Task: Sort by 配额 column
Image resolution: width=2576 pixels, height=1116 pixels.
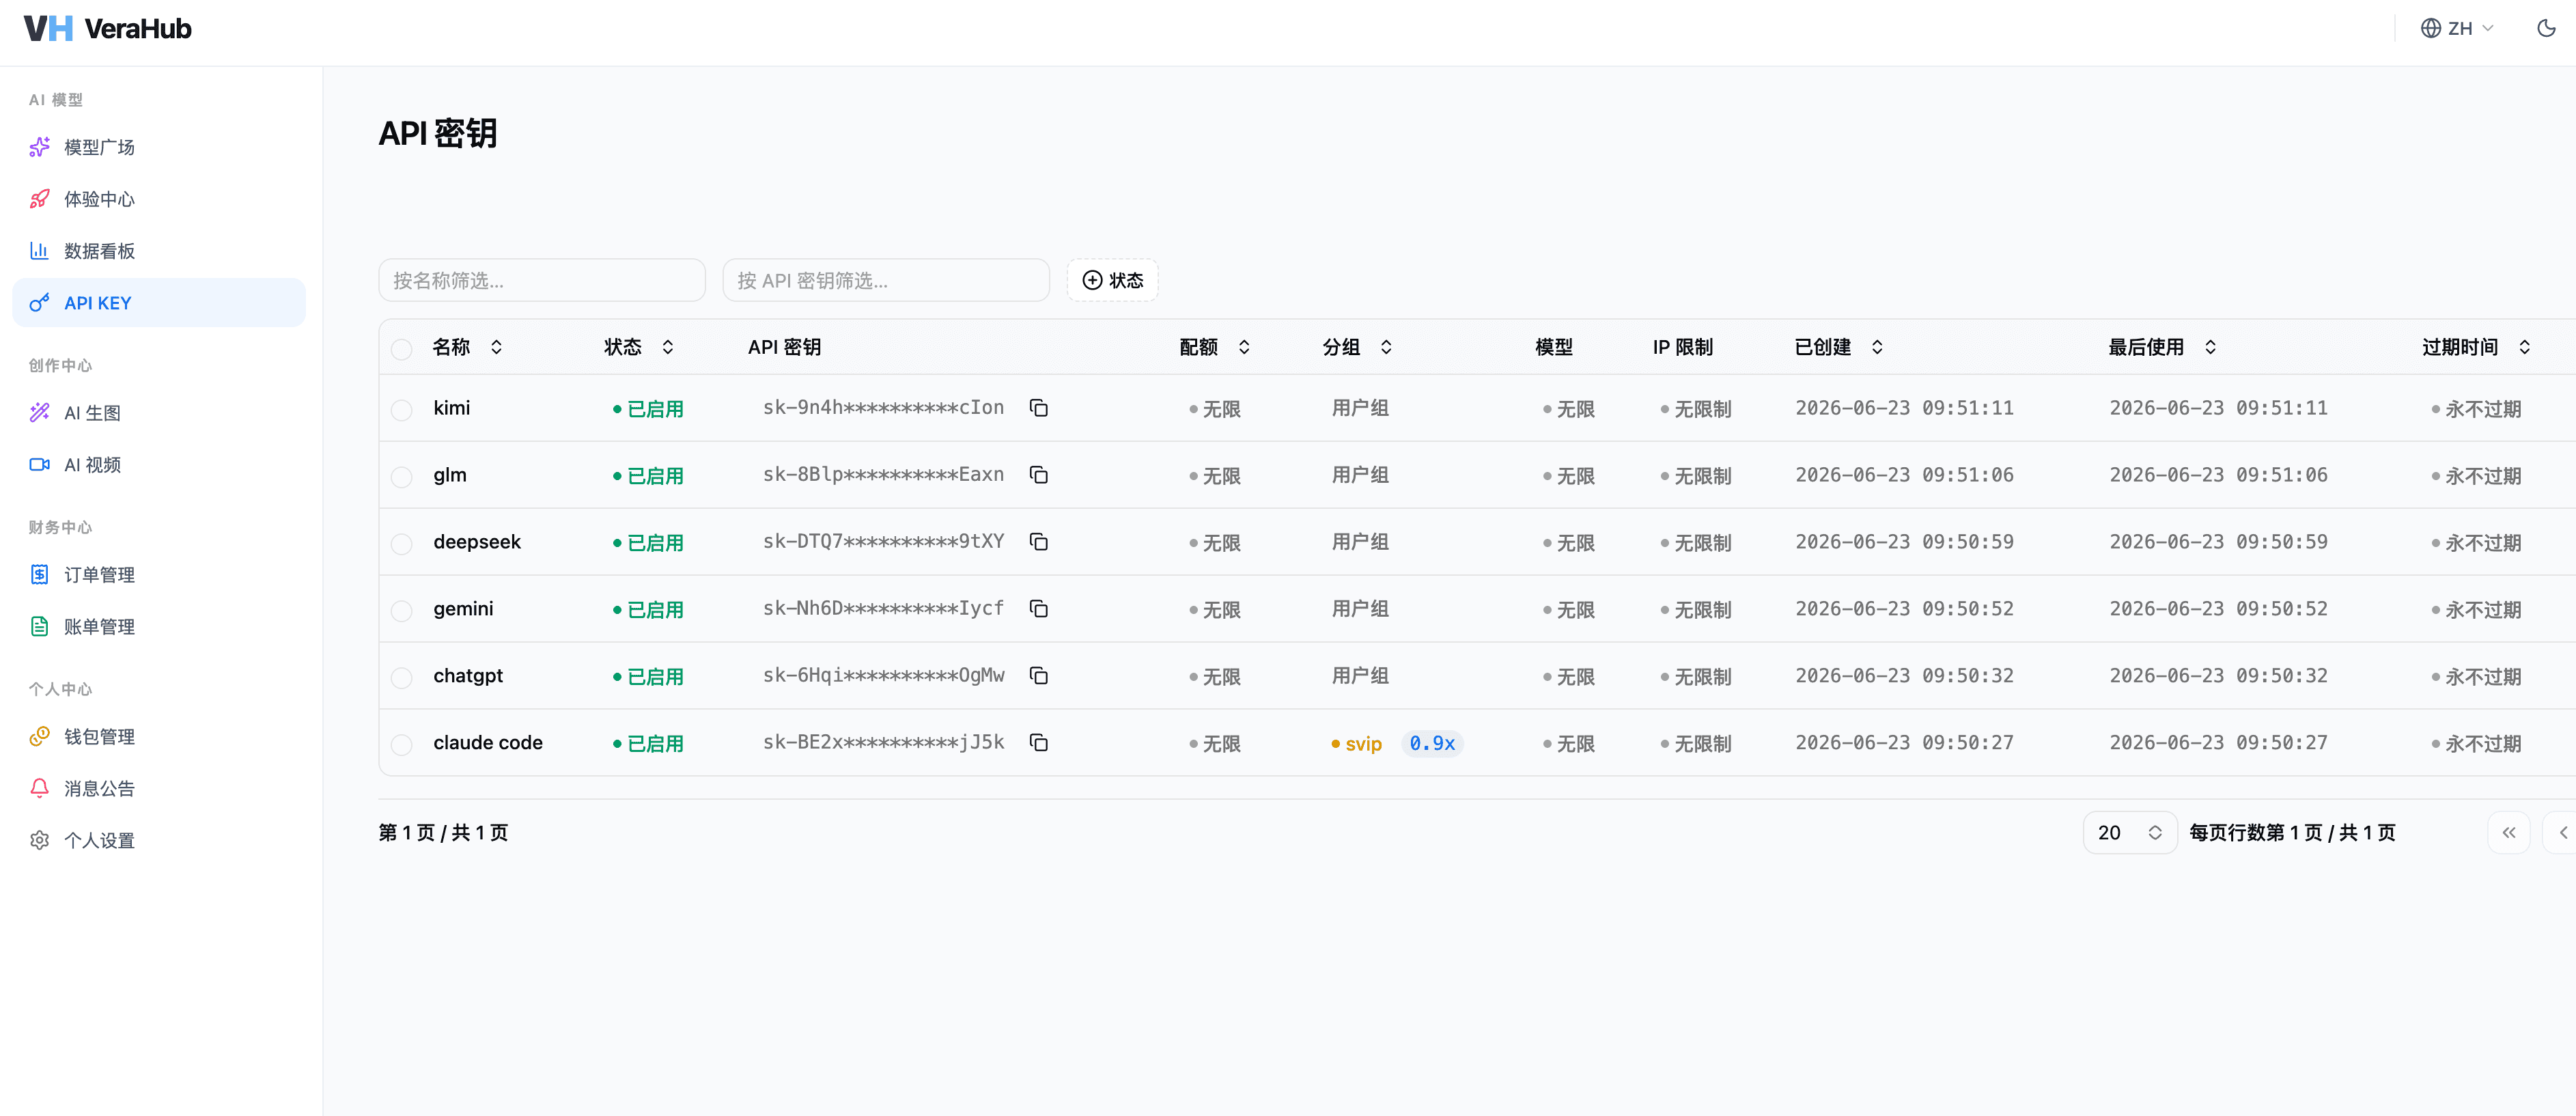Action: point(1214,347)
